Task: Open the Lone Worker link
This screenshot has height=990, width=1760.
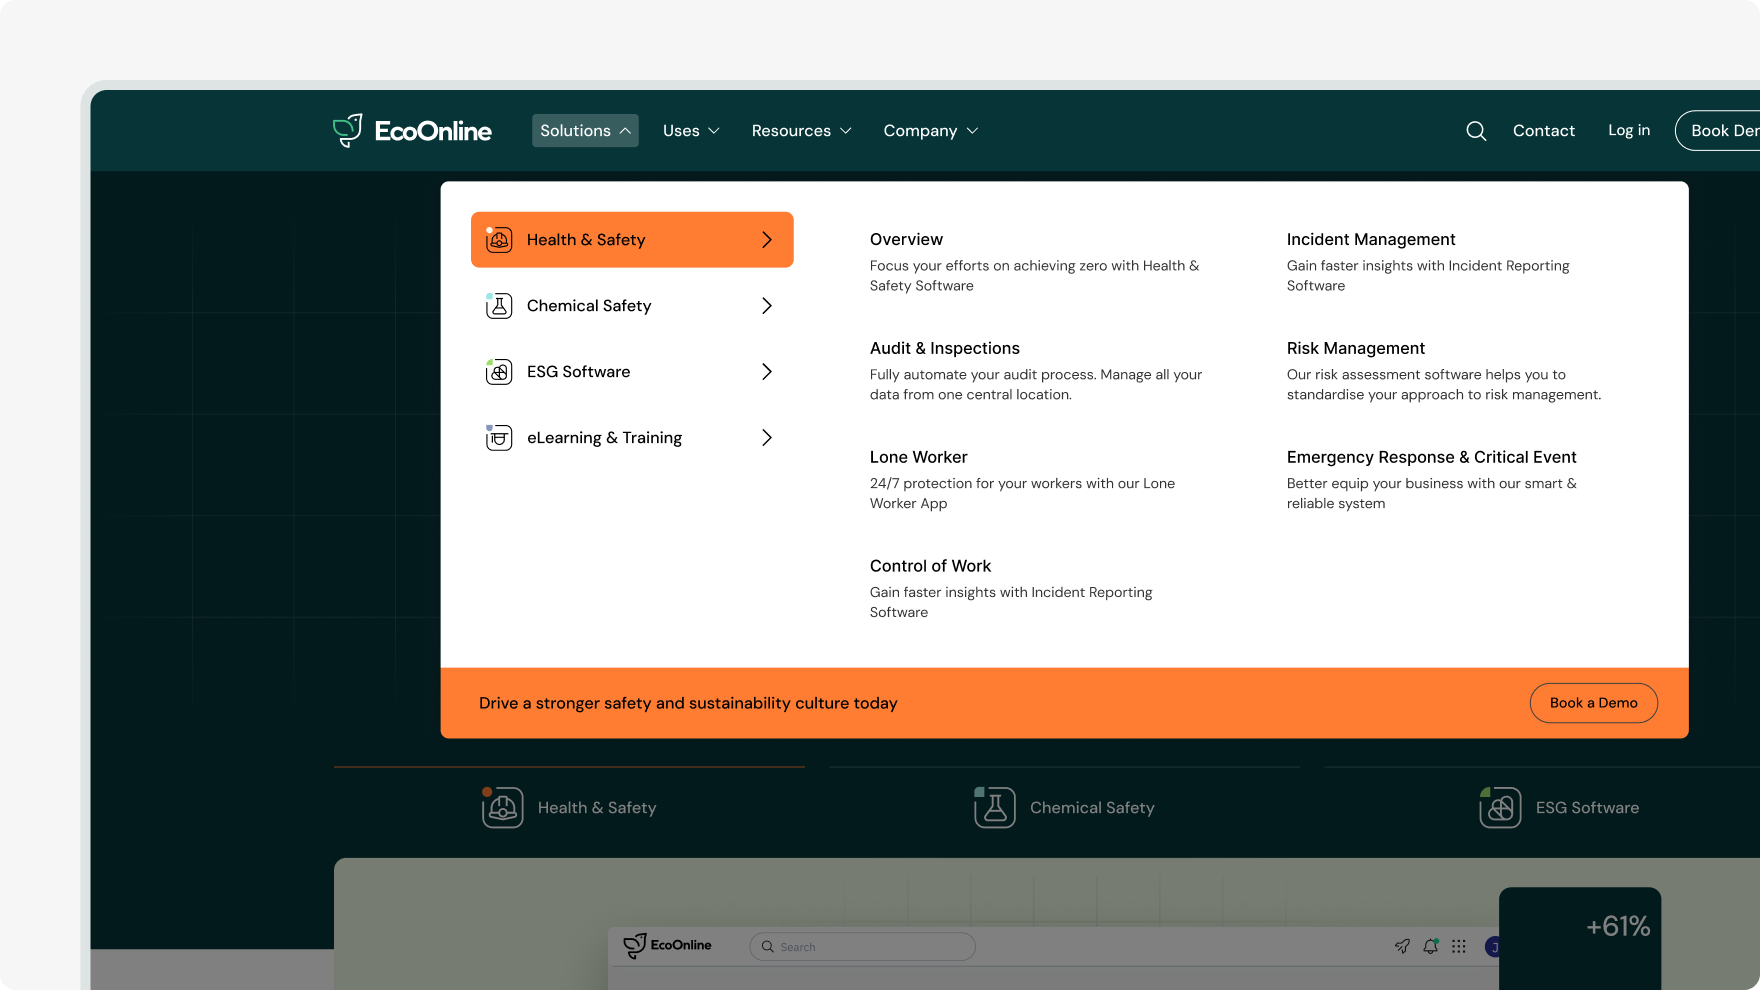Action: coord(919,458)
